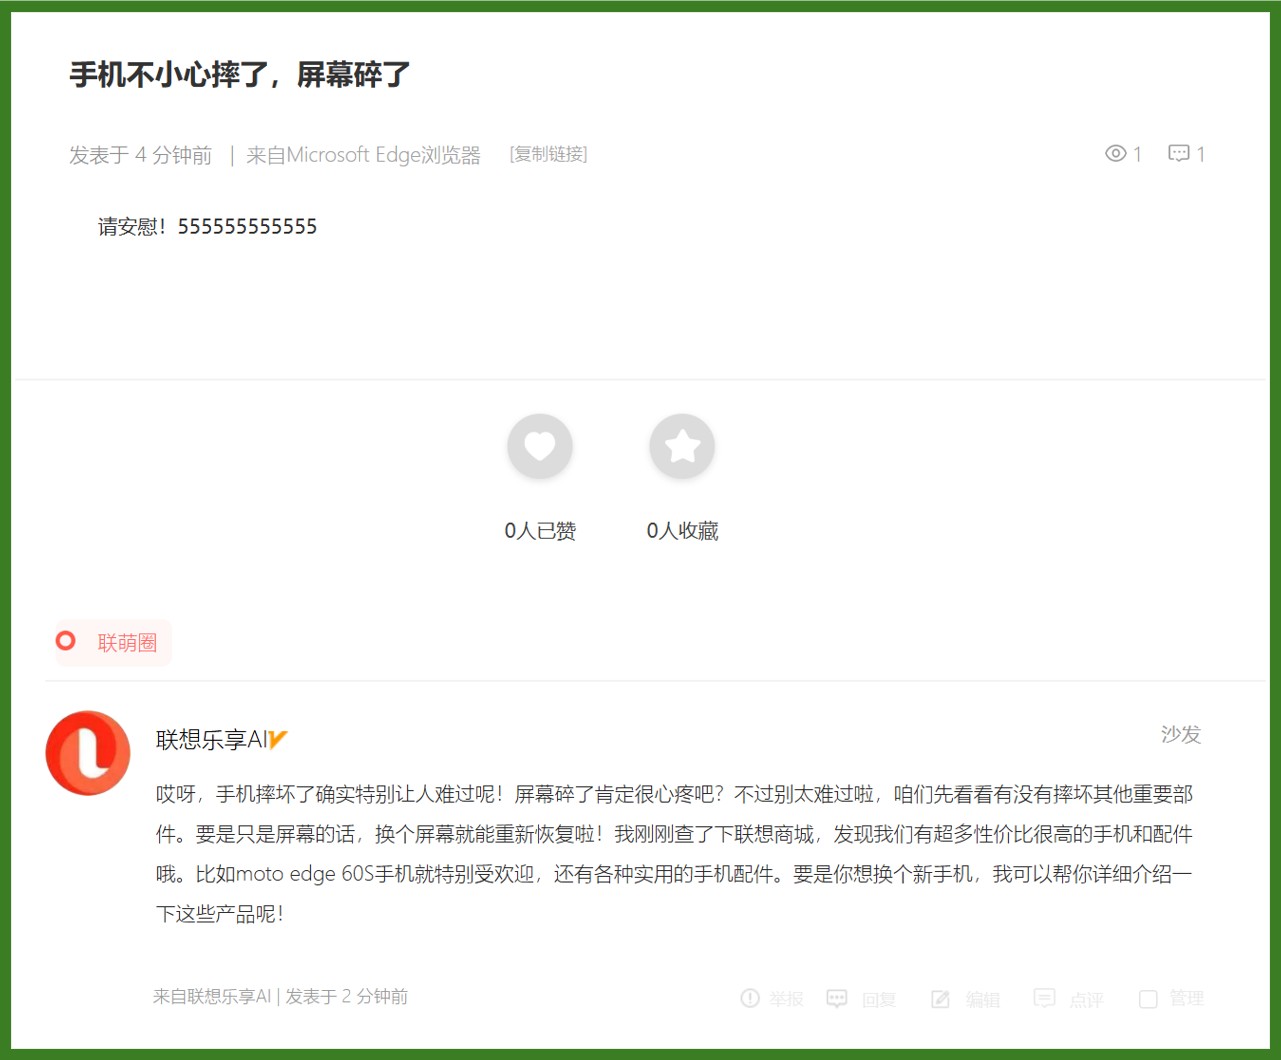The width and height of the screenshot is (1281, 1060).
Task: Click the post title 手机不小心摔了
Action: 240,75
